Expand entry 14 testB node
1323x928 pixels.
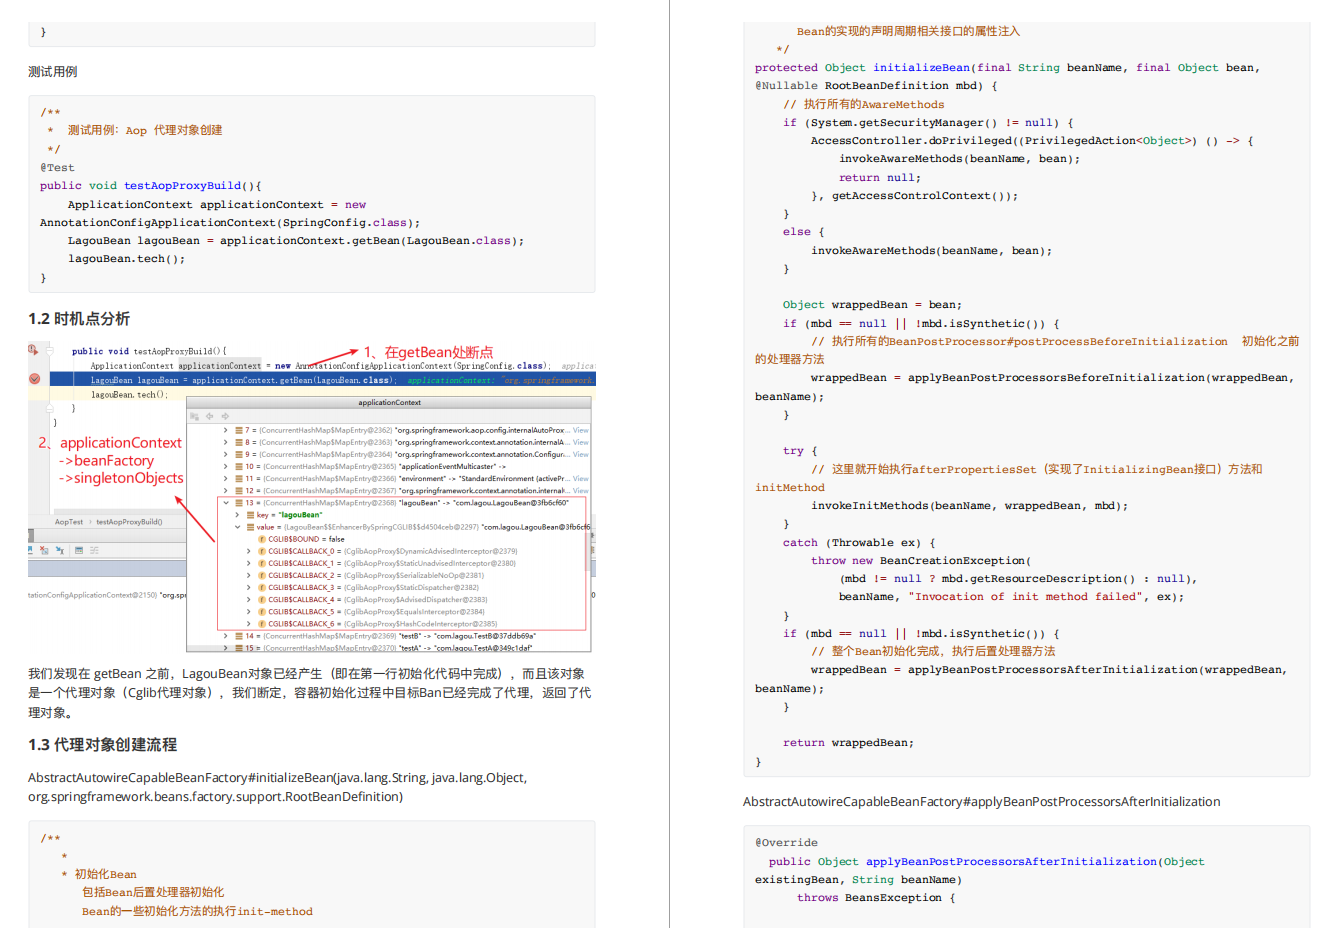coord(226,636)
